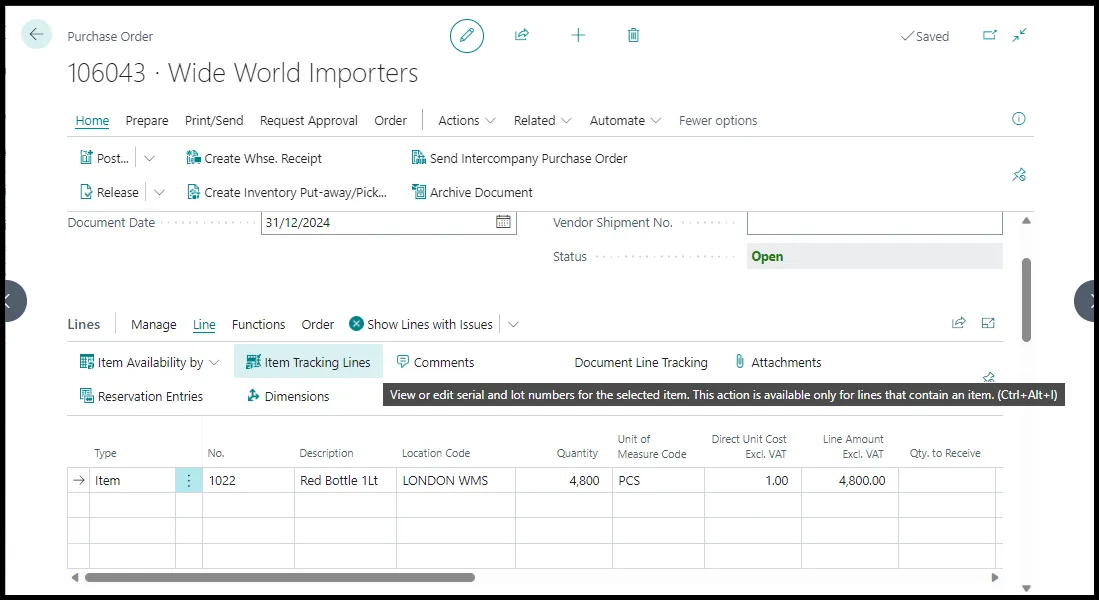Expand Automate menu
1099x600 pixels.
(625, 121)
